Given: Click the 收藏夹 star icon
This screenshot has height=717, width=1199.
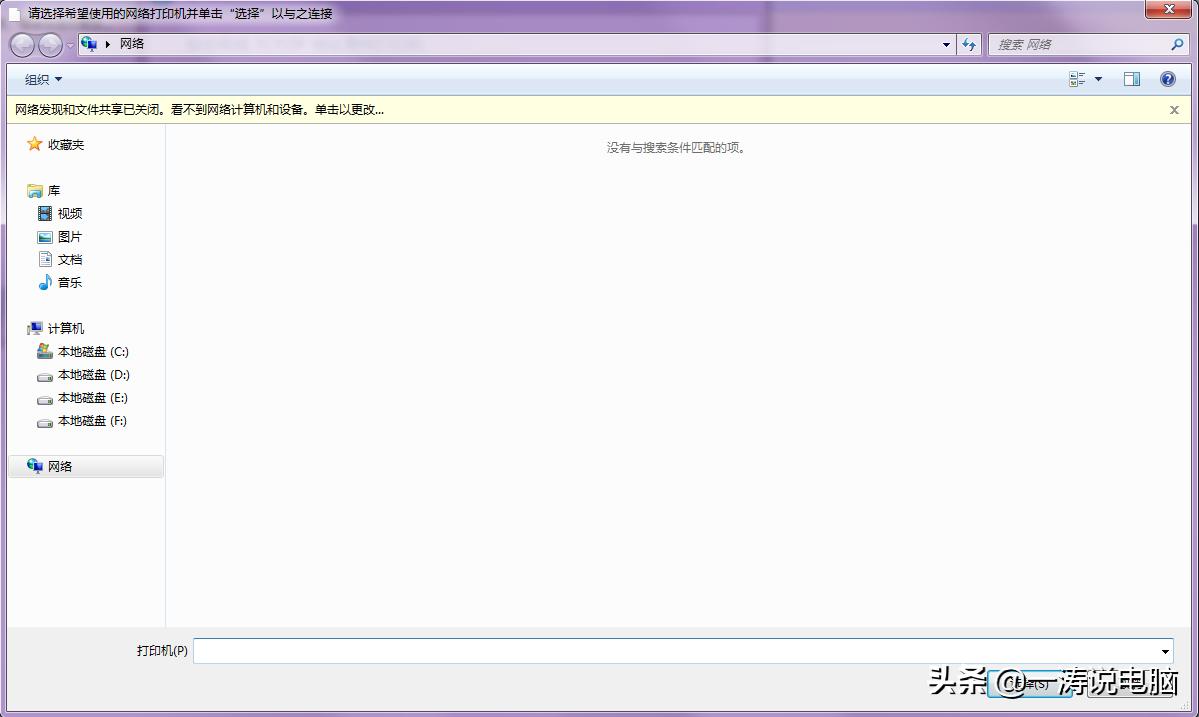Looking at the screenshot, I should tap(33, 144).
